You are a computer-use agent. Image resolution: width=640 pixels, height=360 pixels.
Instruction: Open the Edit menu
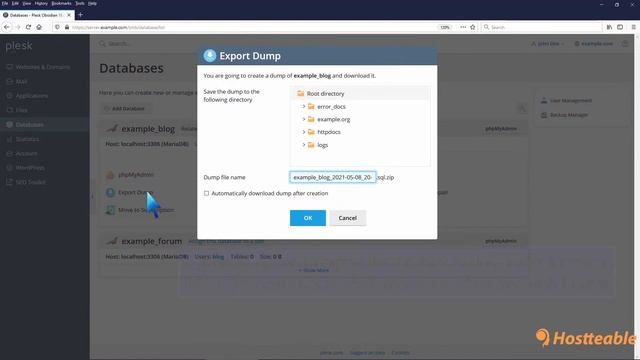point(15,3)
